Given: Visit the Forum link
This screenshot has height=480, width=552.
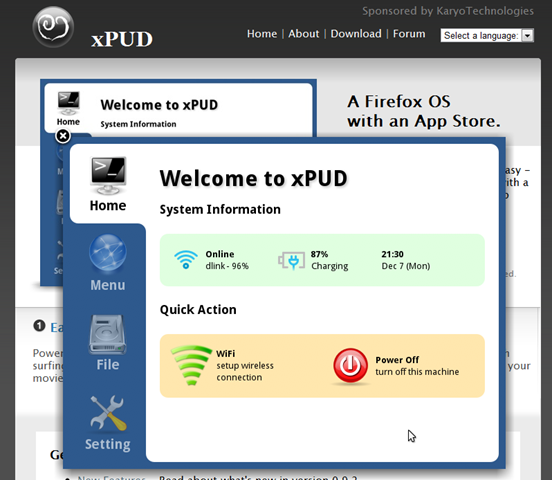Looking at the screenshot, I should (409, 34).
